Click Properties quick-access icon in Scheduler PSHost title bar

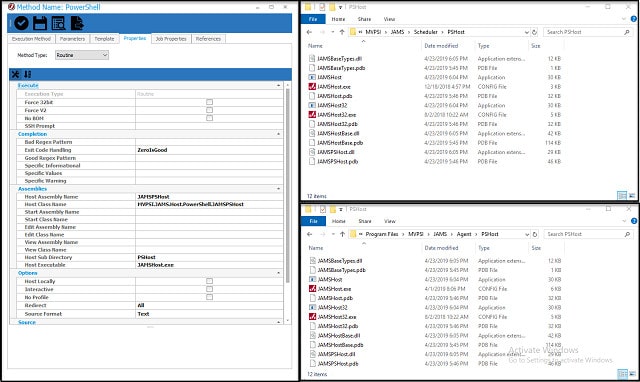click(x=322, y=7)
